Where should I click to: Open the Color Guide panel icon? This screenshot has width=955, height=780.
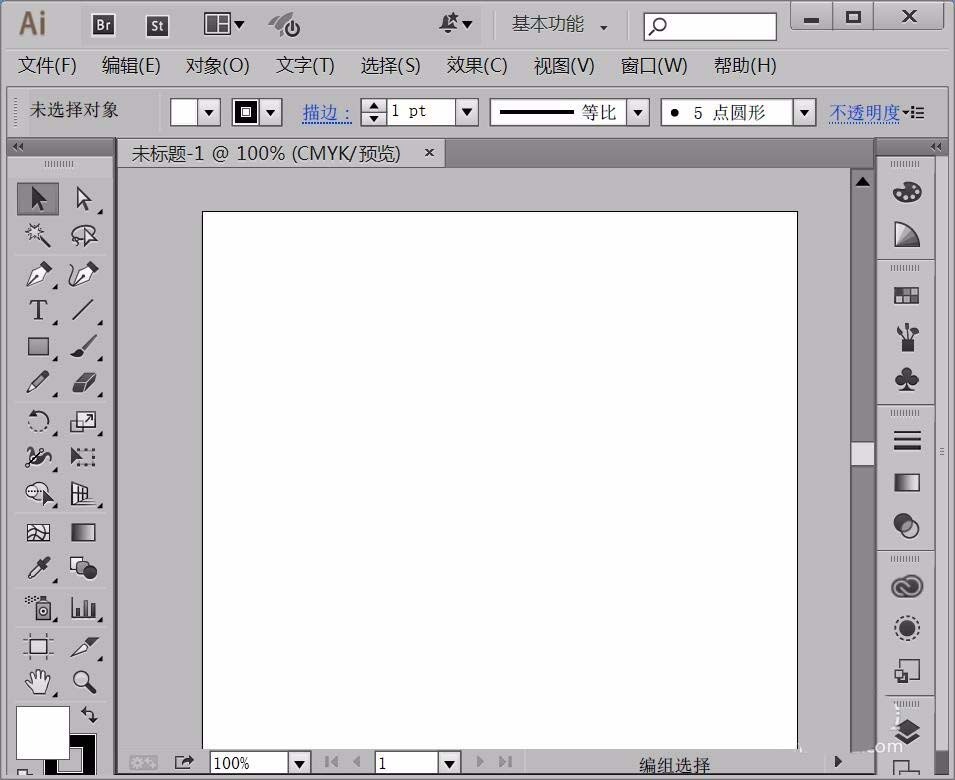907,234
